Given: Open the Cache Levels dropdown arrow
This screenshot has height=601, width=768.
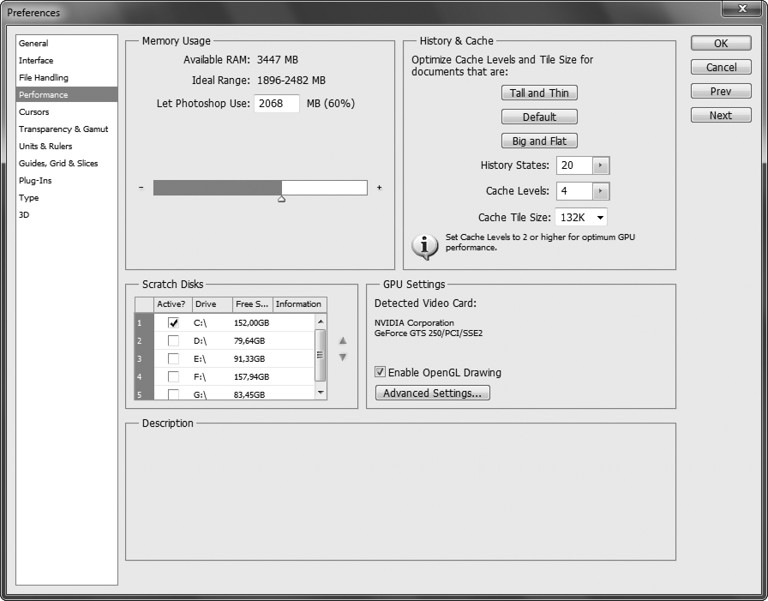Looking at the screenshot, I should [600, 191].
